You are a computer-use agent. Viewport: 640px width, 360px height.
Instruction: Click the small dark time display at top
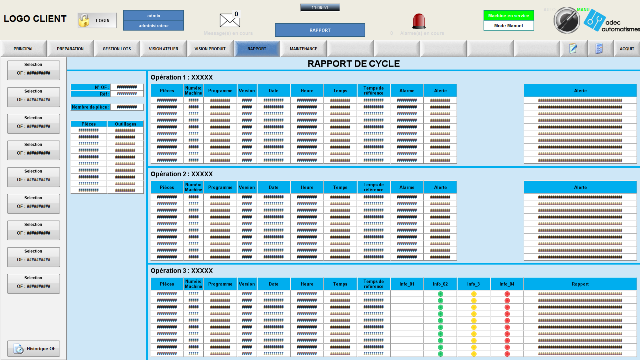pos(320,7)
